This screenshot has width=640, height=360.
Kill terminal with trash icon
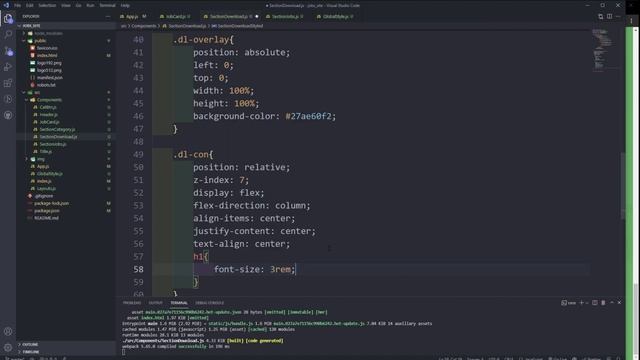(x=603, y=303)
